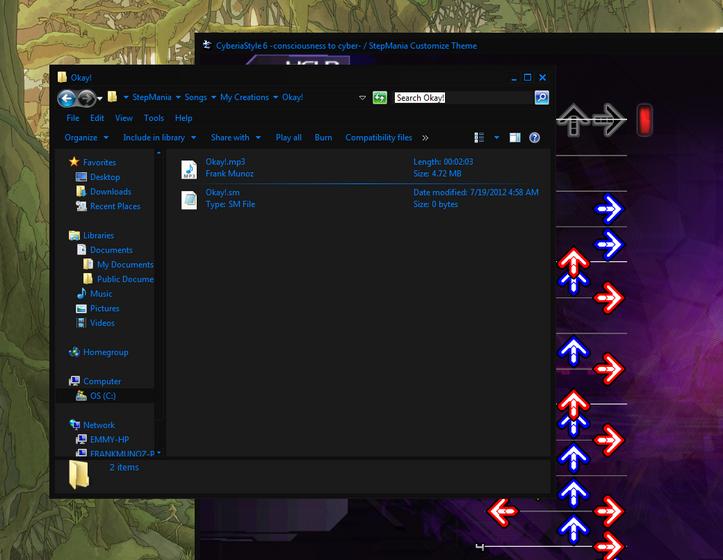
Task: Select Network in navigation pane
Action: [x=99, y=425]
